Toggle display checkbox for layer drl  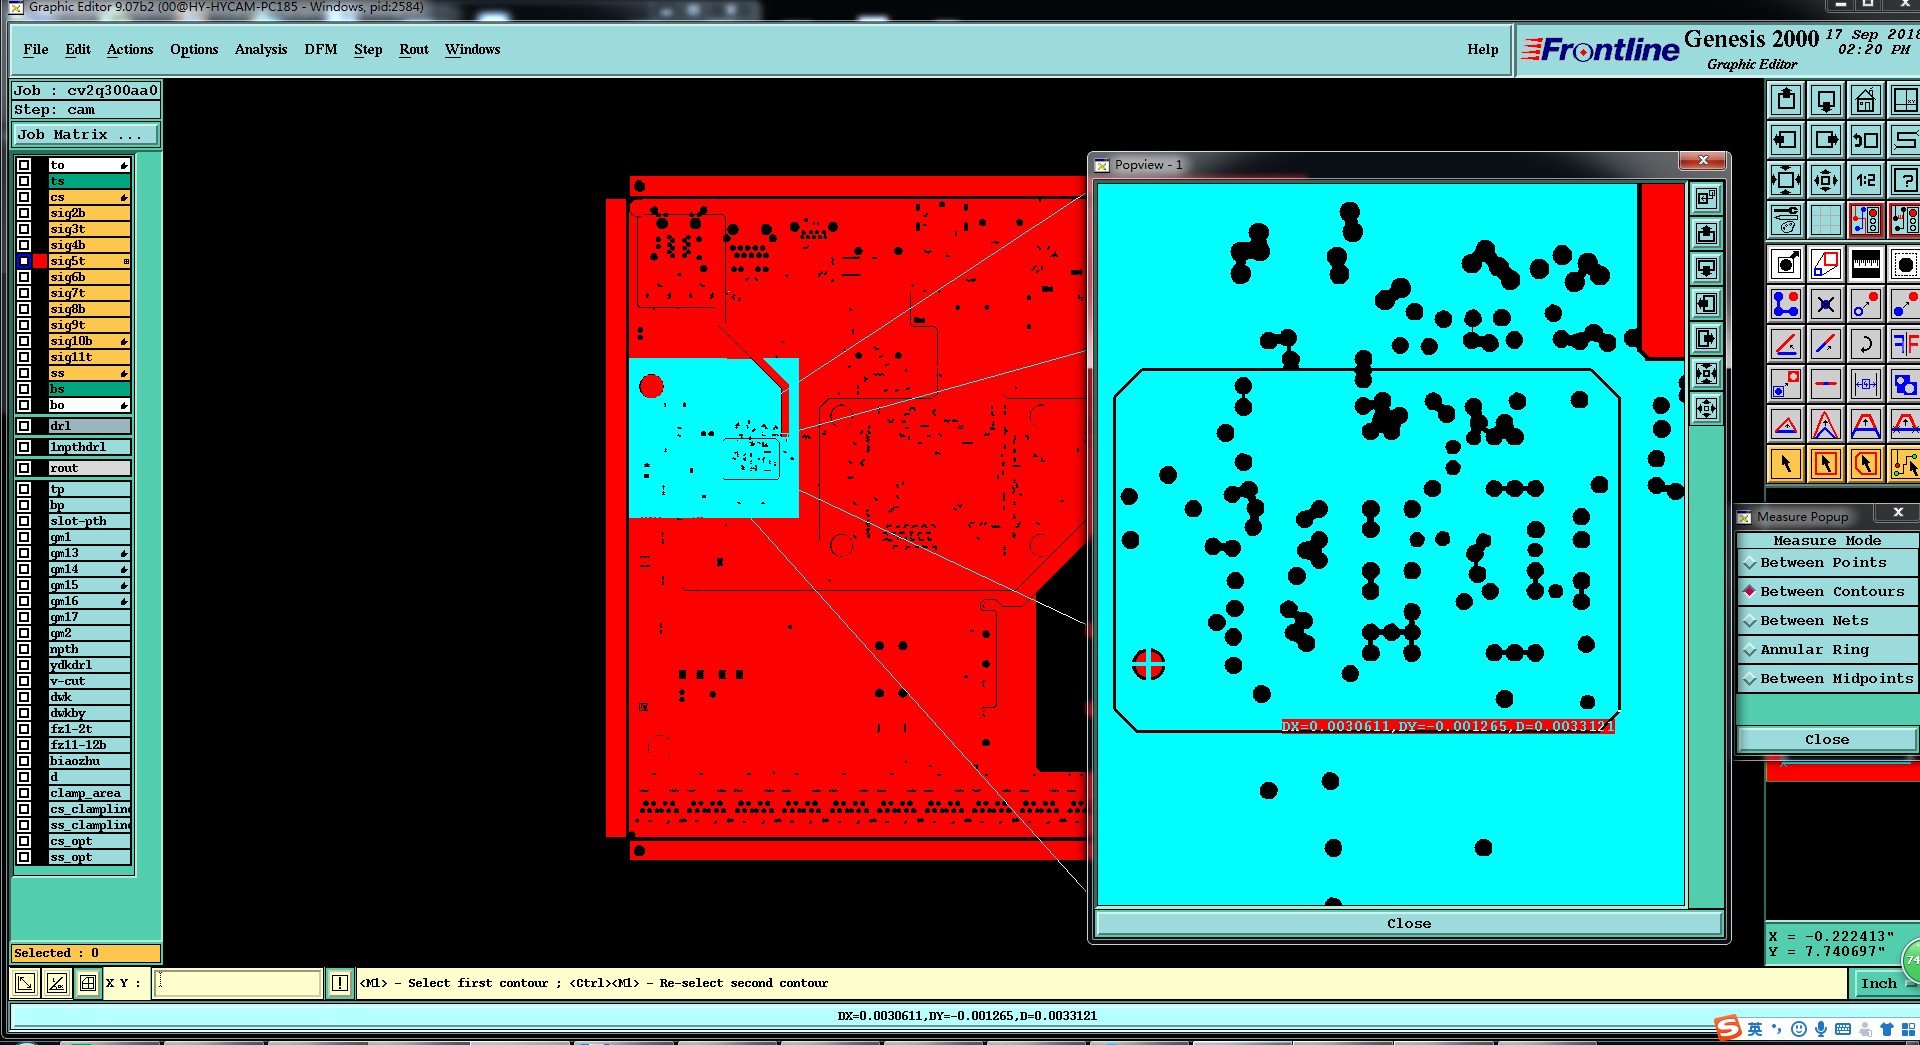tap(24, 426)
